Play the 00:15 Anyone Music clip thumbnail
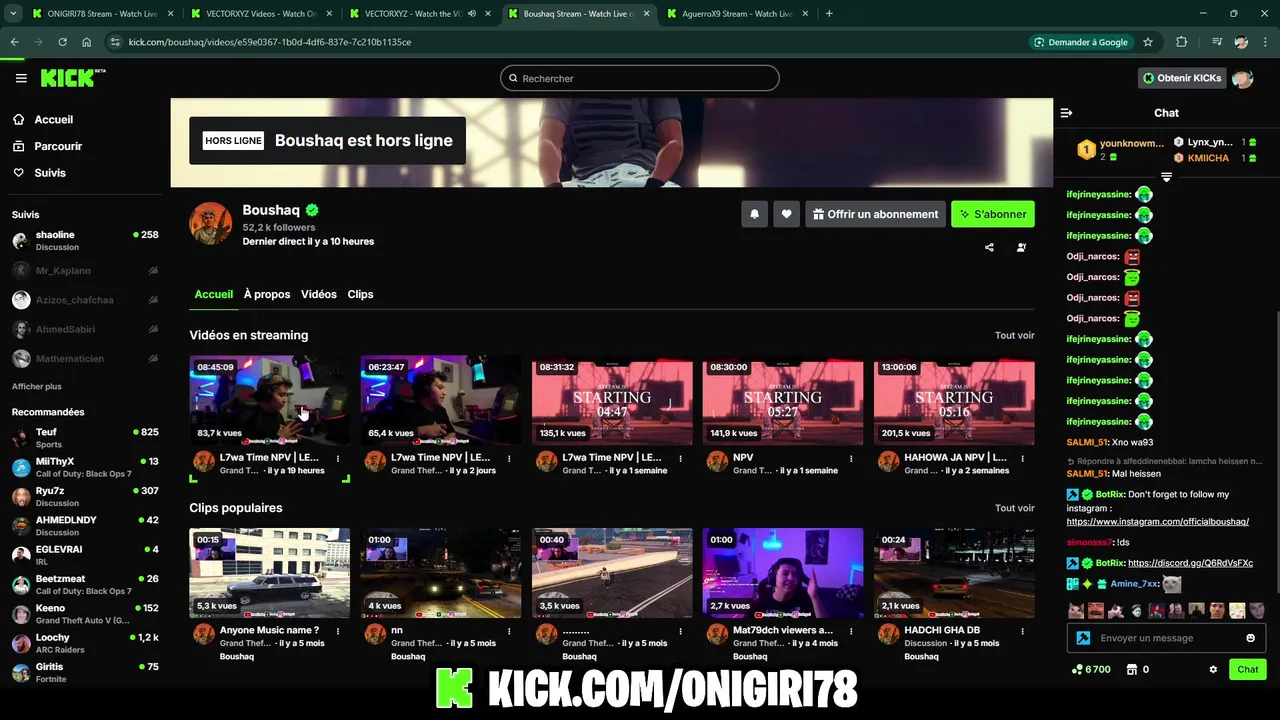The width and height of the screenshot is (1280, 720). pyautogui.click(x=270, y=573)
